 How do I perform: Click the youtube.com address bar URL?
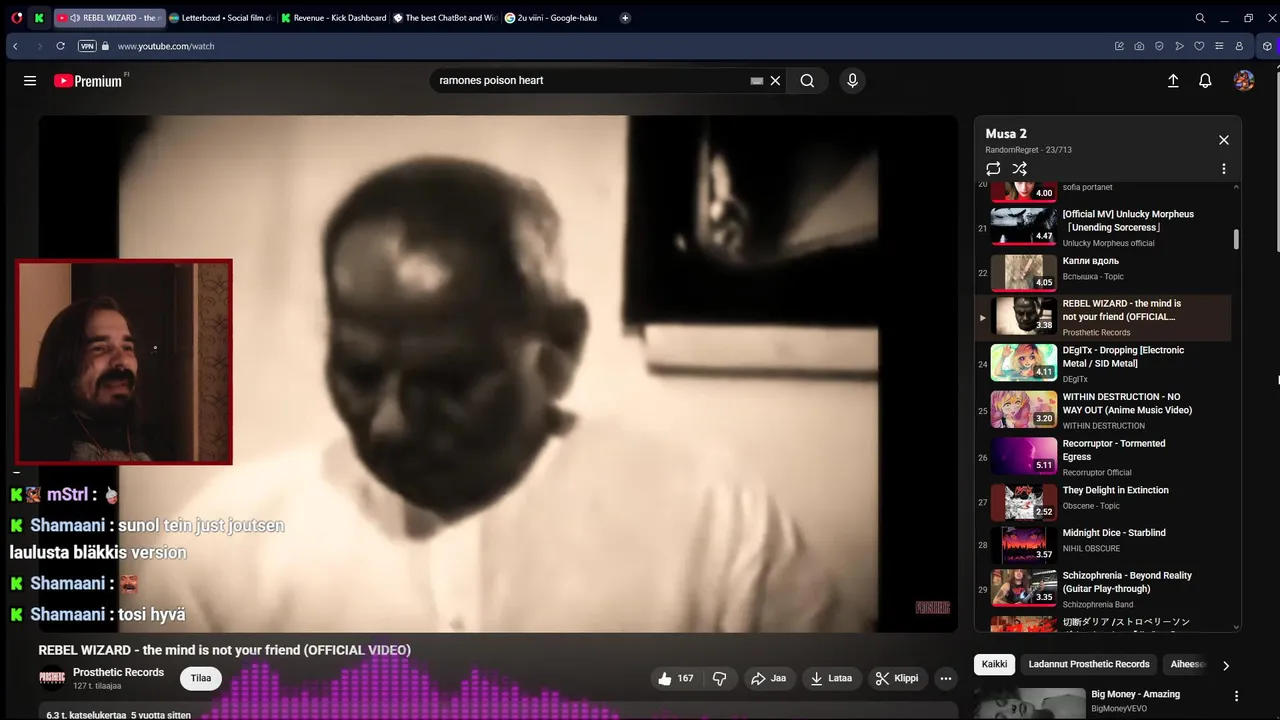[x=166, y=46]
